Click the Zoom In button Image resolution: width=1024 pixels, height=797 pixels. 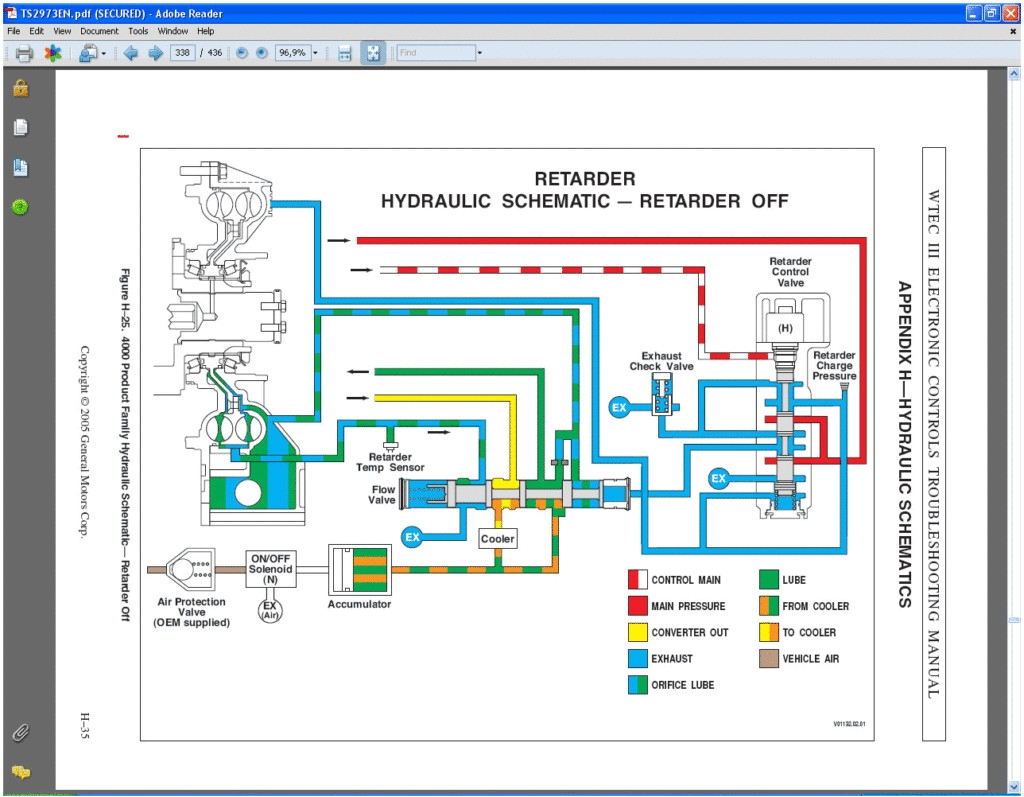[261, 52]
